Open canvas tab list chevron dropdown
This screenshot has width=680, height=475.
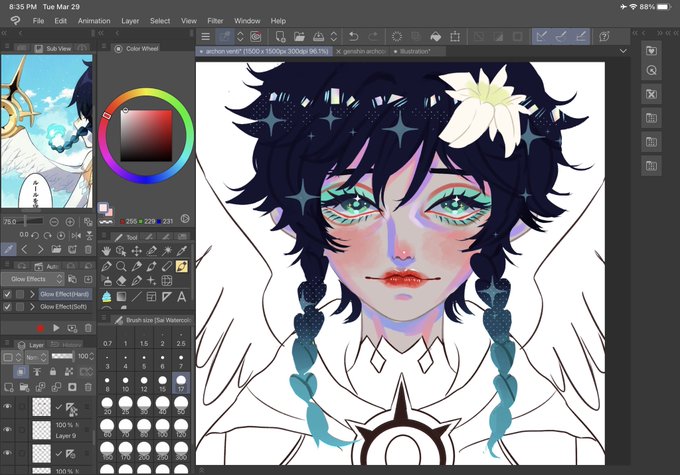click(623, 51)
